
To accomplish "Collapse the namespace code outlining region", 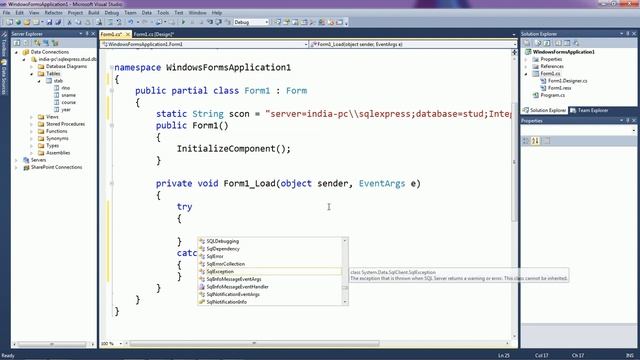I will pyautogui.click(x=111, y=67).
